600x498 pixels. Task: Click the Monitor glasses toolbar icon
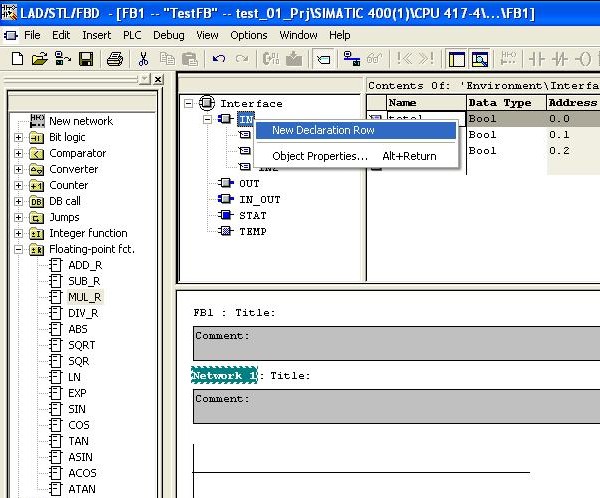coord(374,59)
